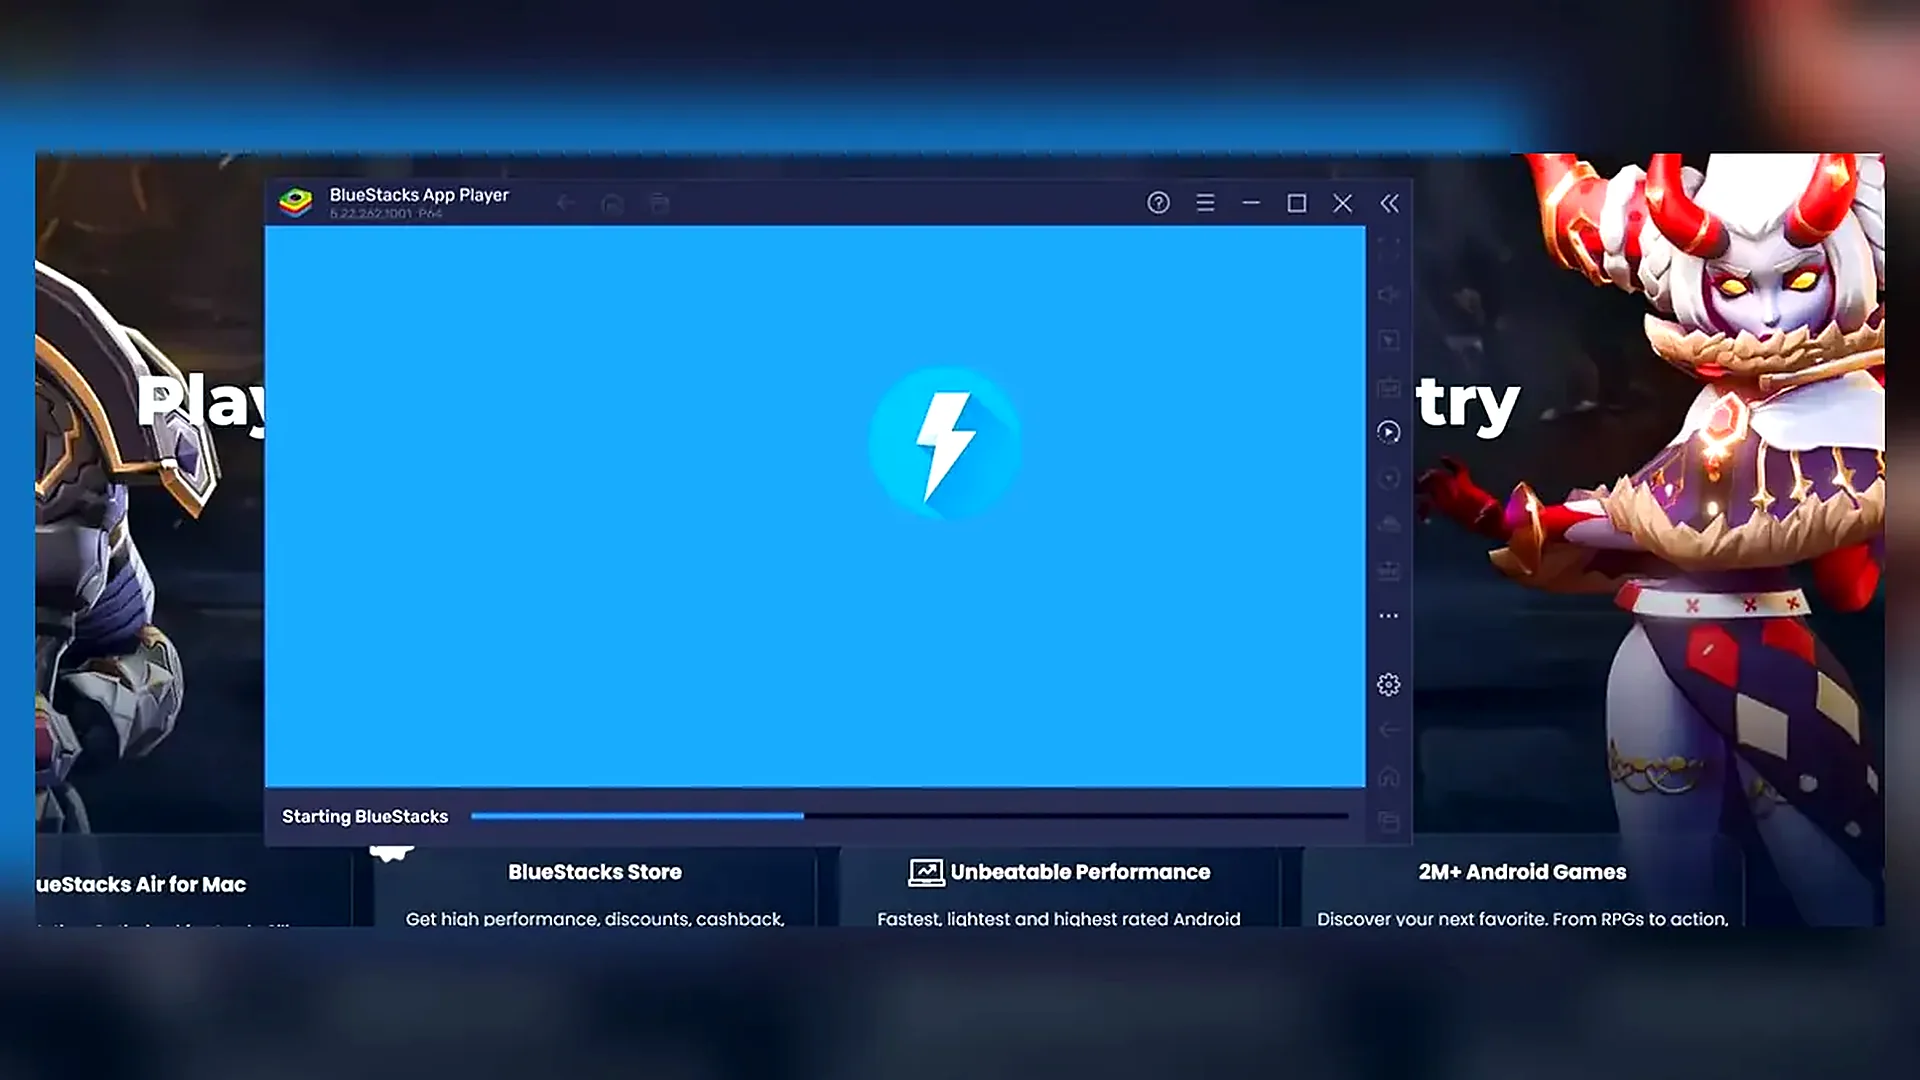Open the game controls icon in side toolbar

[x=1389, y=387]
